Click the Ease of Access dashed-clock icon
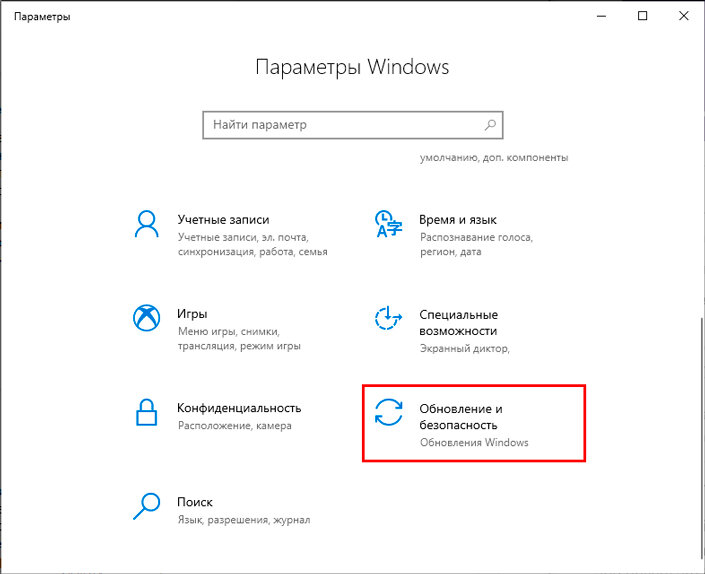 (x=388, y=318)
